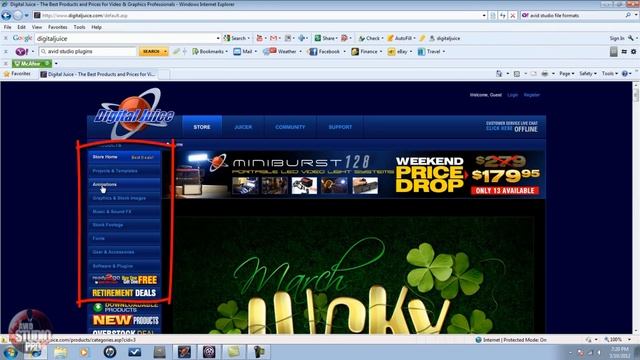The image size is (640, 360).
Task: Select the SUPPORT tab
Action: tap(340, 127)
